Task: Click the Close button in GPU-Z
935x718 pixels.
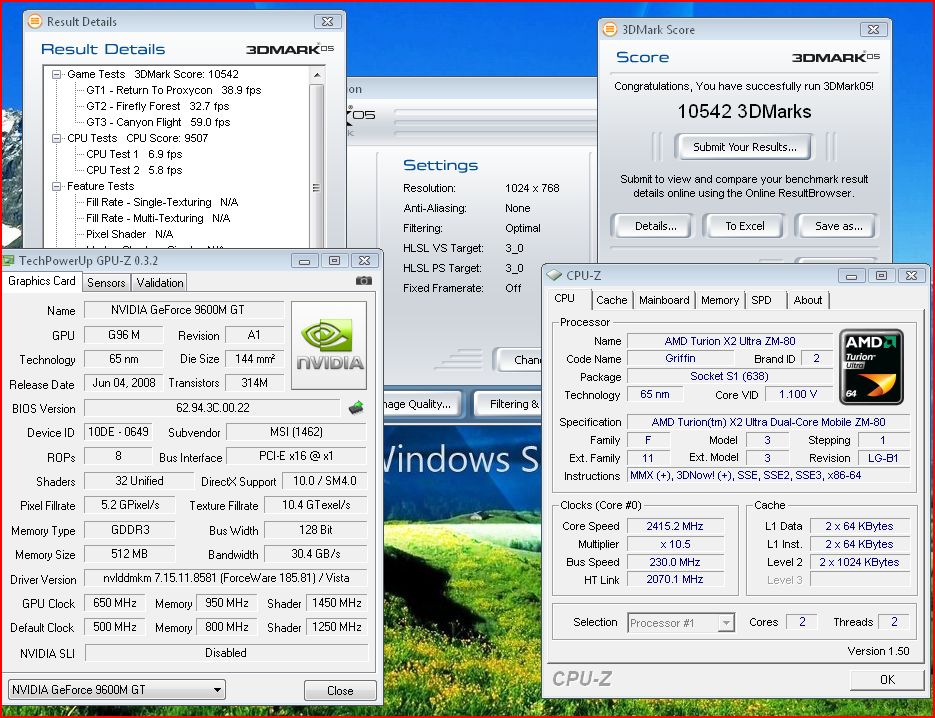Action: (340, 691)
